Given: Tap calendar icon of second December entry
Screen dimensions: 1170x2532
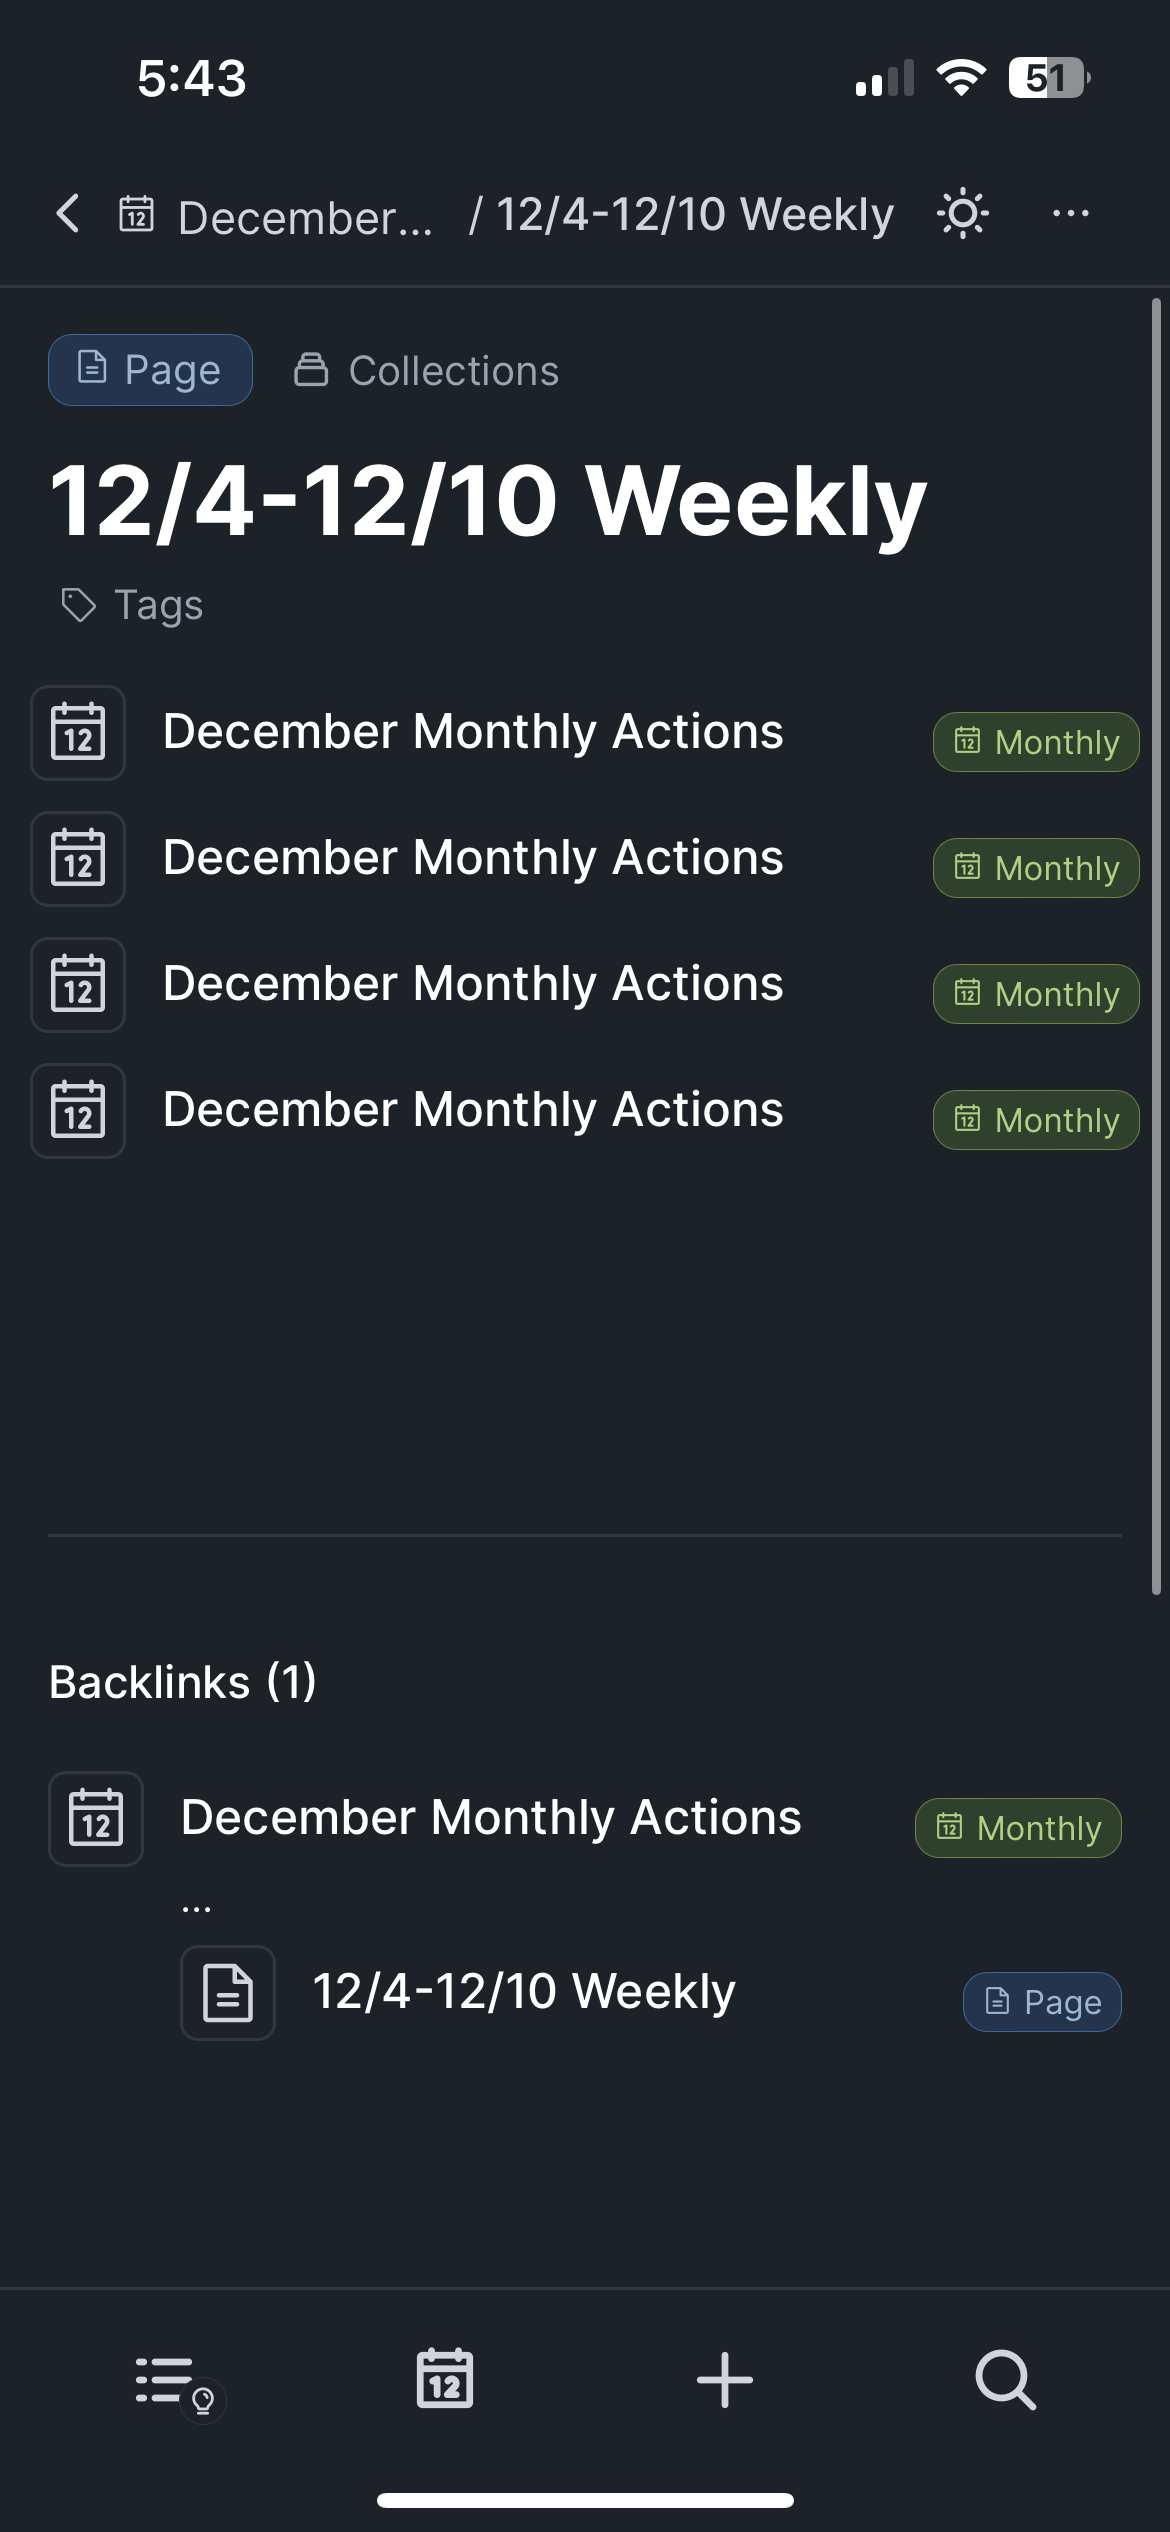Looking at the screenshot, I should [78, 859].
